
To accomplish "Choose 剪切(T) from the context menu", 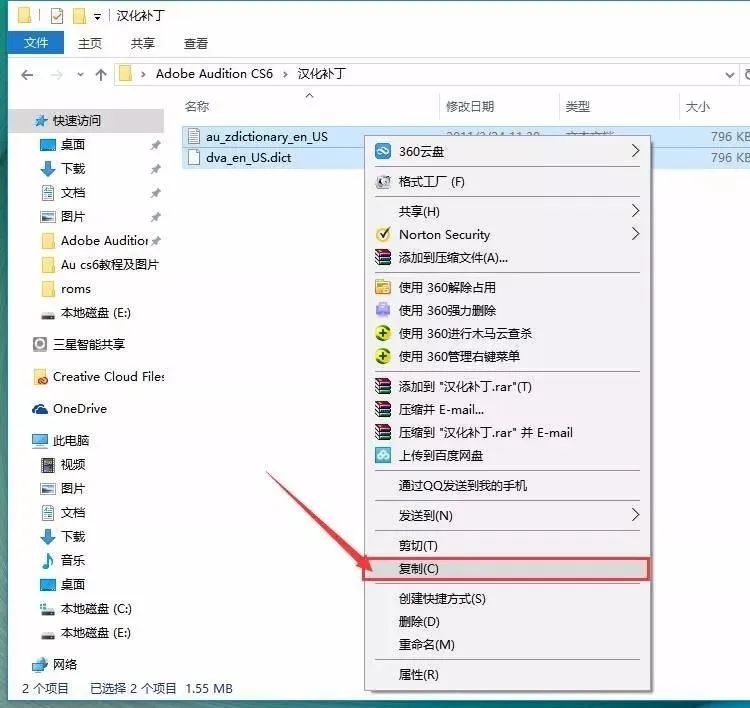I will point(507,545).
